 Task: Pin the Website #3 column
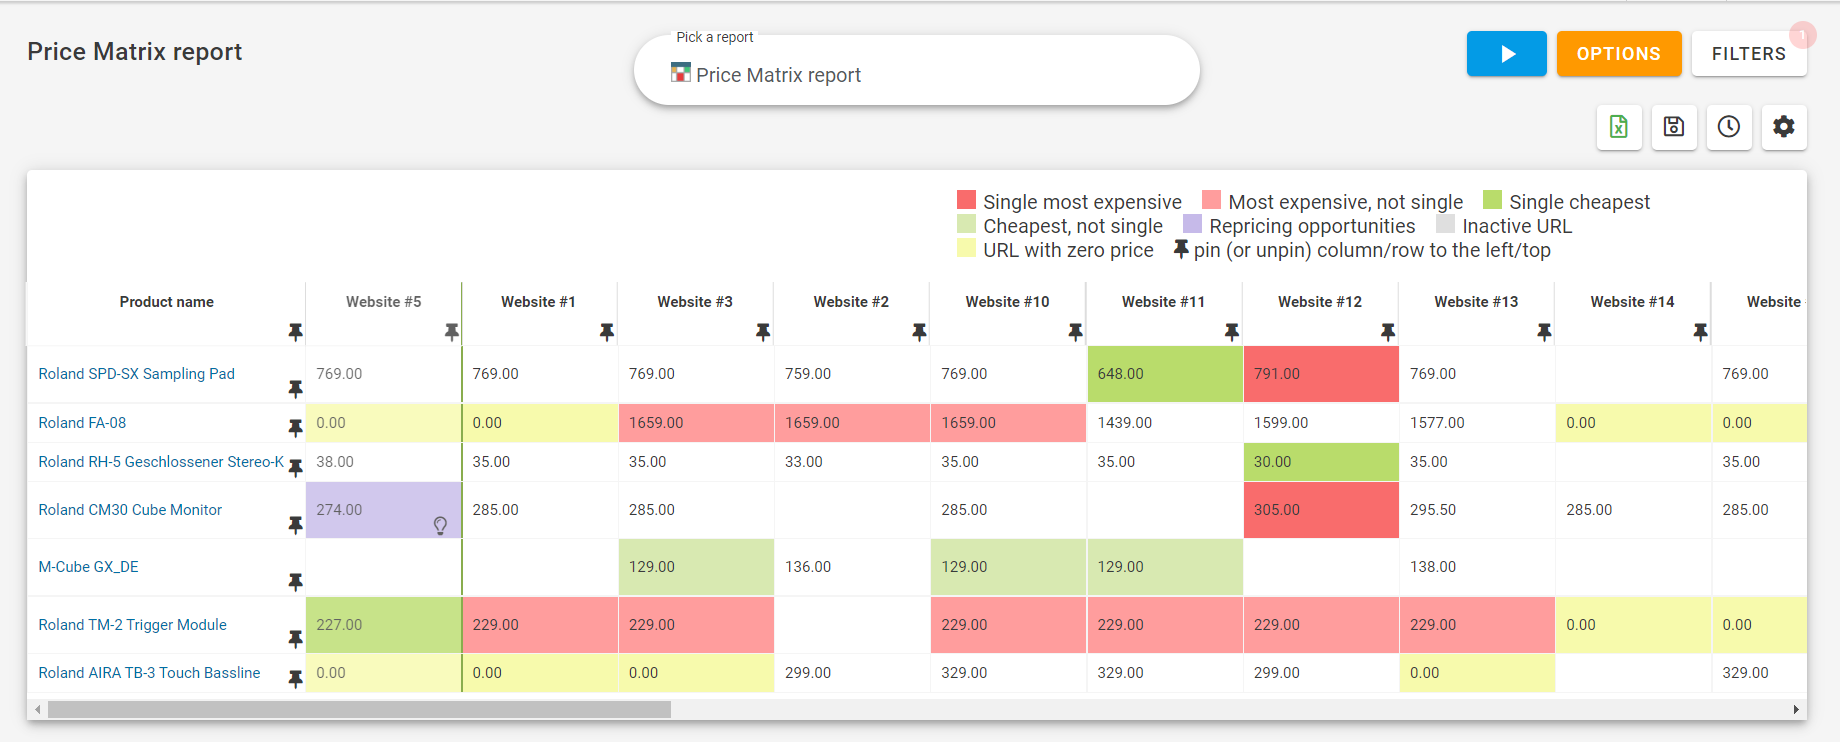(763, 331)
